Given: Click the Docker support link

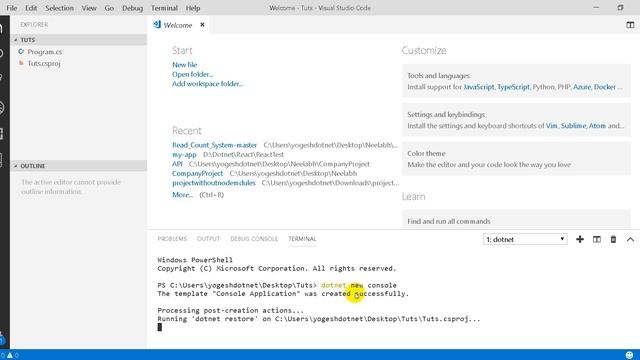Looking at the screenshot, I should point(604,87).
